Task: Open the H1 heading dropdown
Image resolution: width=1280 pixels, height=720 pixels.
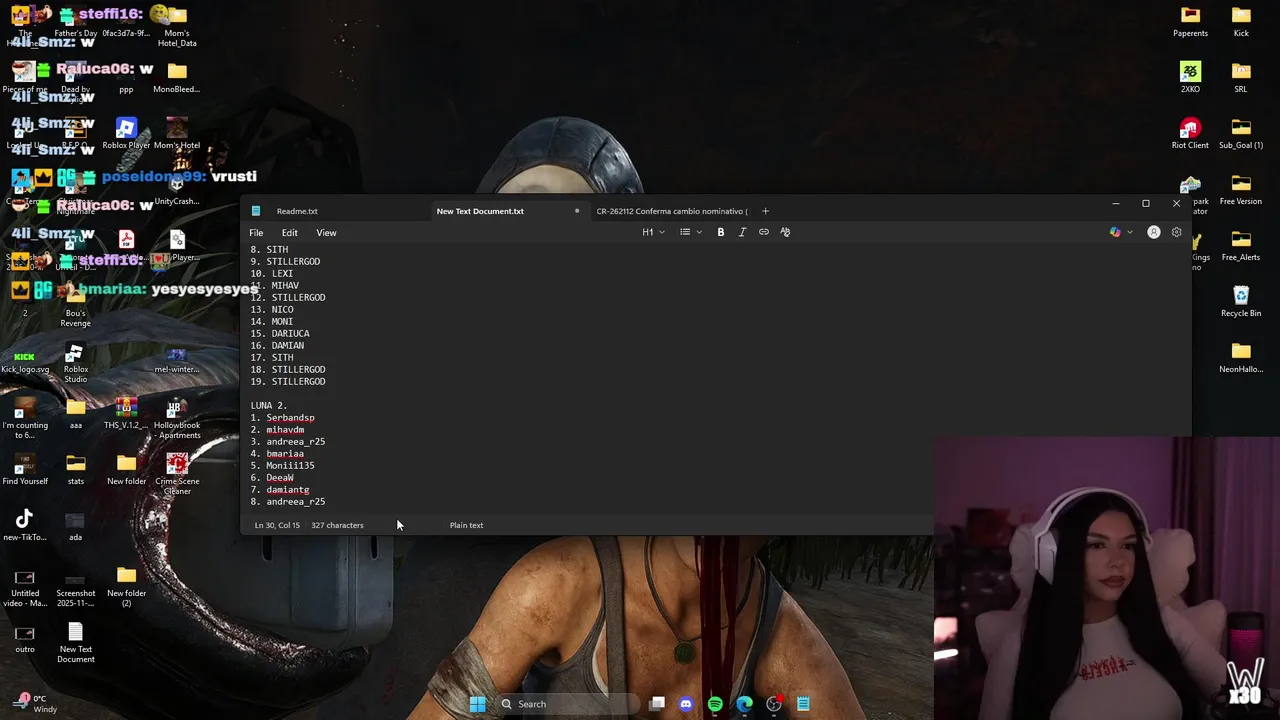Action: pos(653,232)
